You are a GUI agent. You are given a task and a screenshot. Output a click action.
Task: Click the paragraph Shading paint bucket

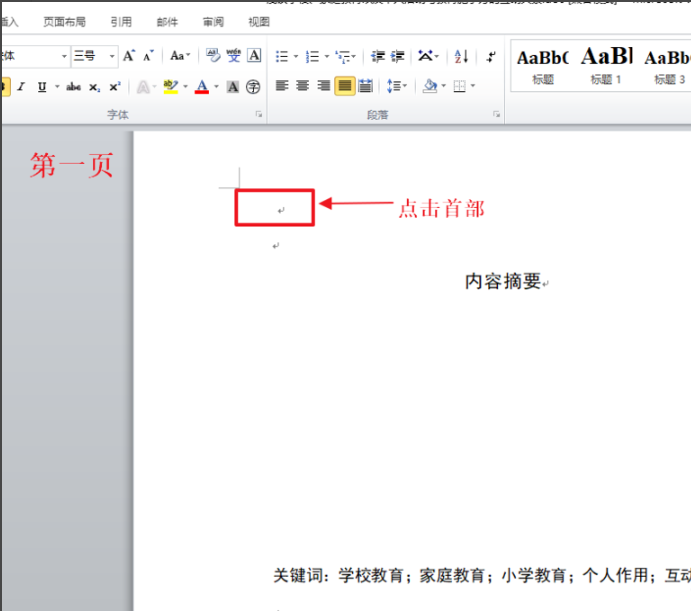click(x=430, y=86)
